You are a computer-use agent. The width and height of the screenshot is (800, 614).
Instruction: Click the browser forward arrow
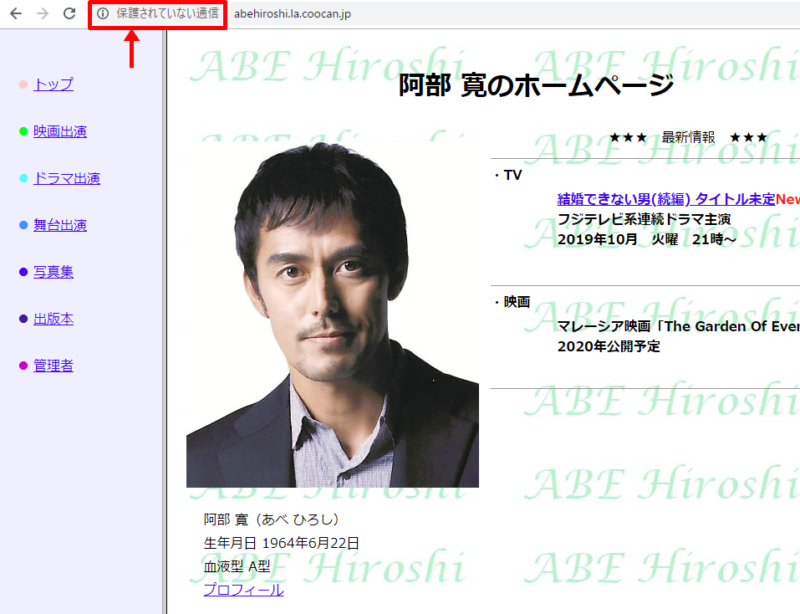tap(43, 14)
